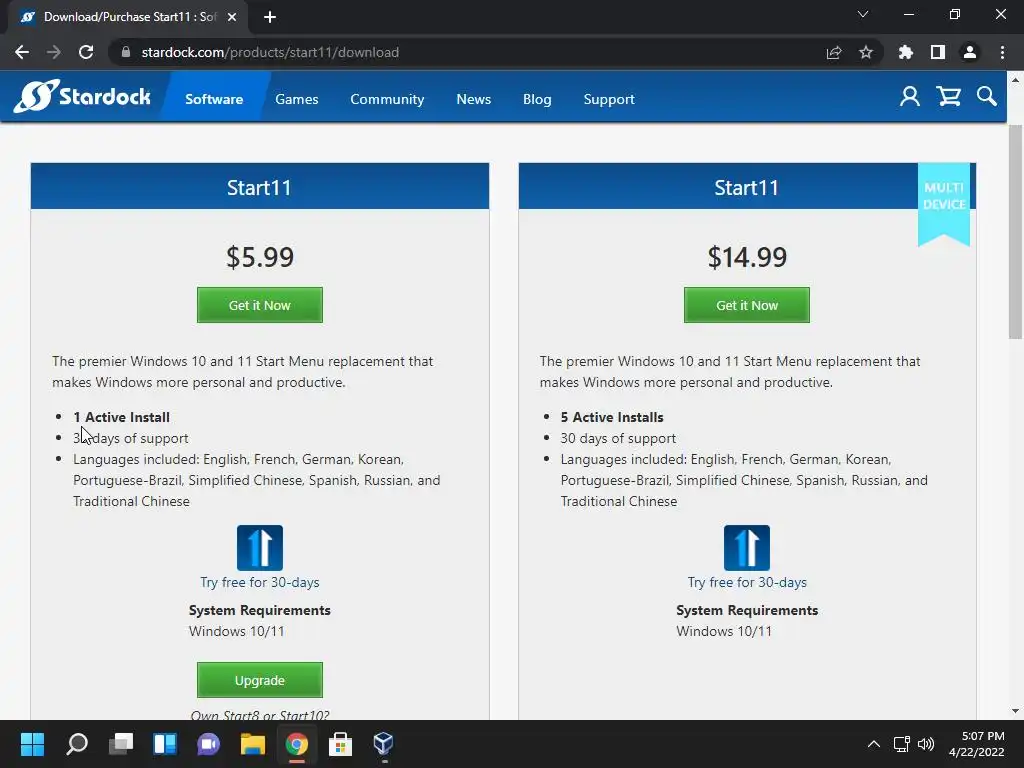Click the site search magnifier icon
Image resolution: width=1024 pixels, height=768 pixels.
(987, 97)
